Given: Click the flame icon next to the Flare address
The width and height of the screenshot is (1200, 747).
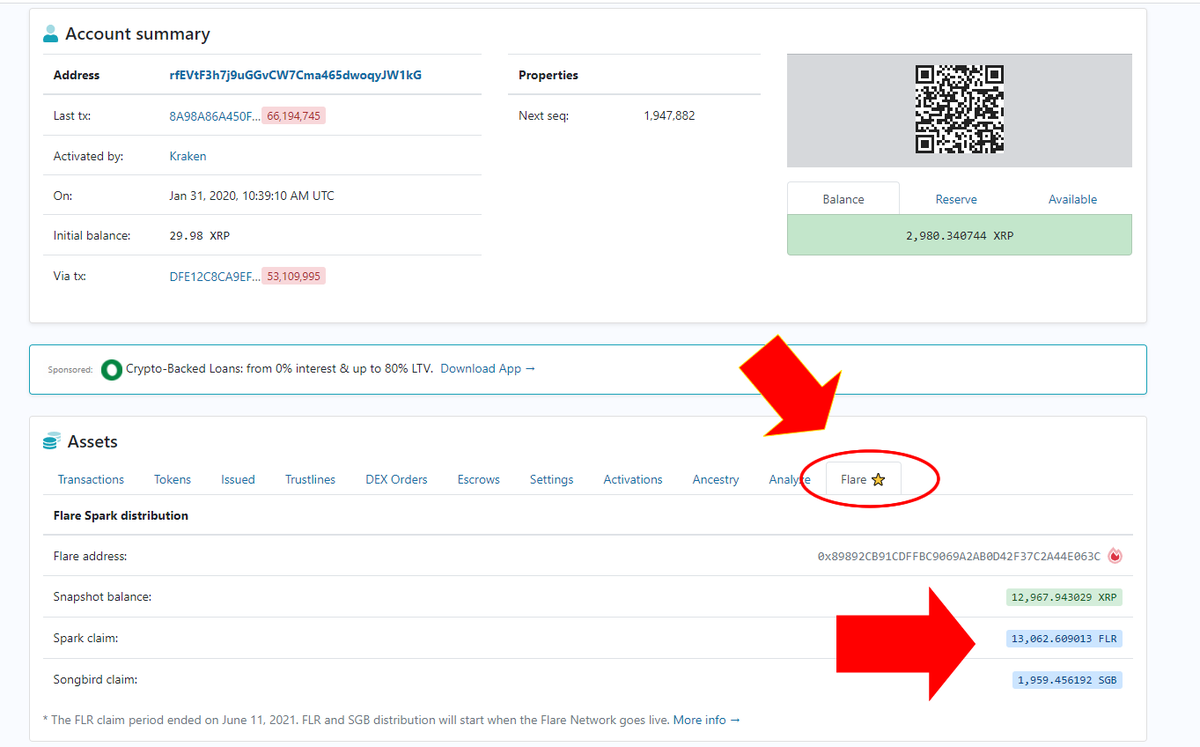Looking at the screenshot, I should 1115,556.
